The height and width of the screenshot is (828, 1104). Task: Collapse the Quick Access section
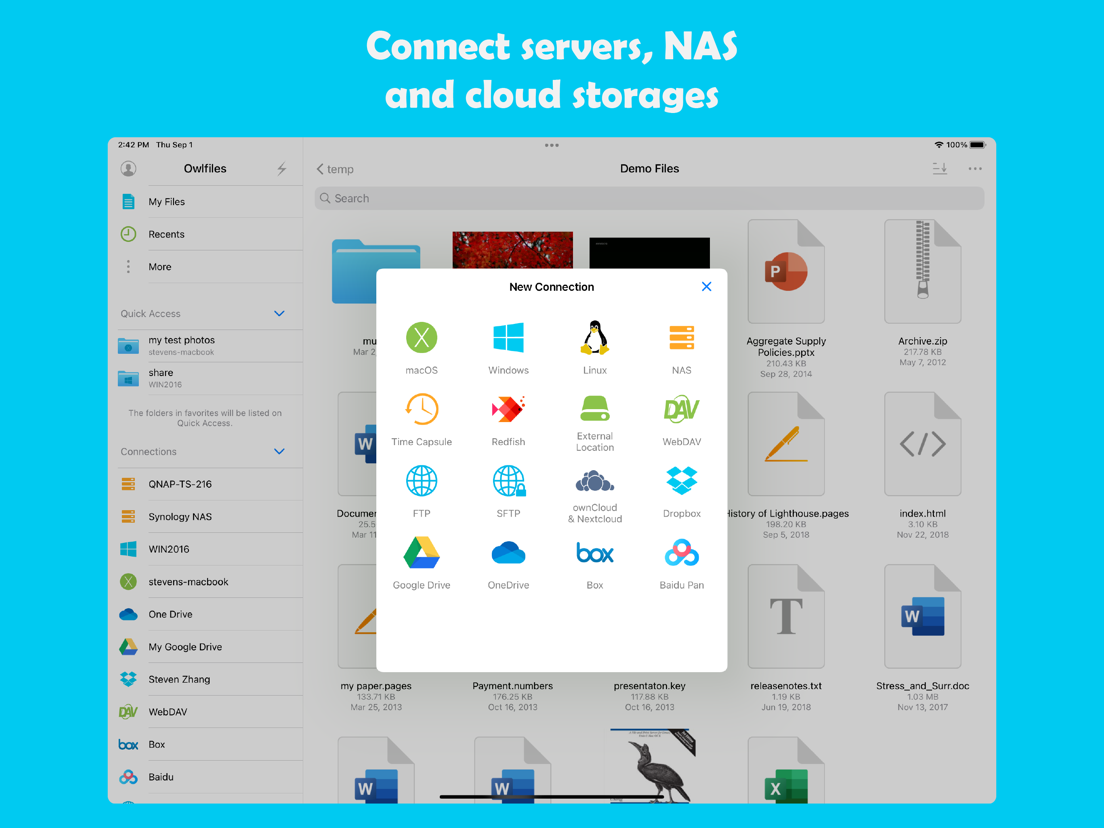click(x=279, y=312)
